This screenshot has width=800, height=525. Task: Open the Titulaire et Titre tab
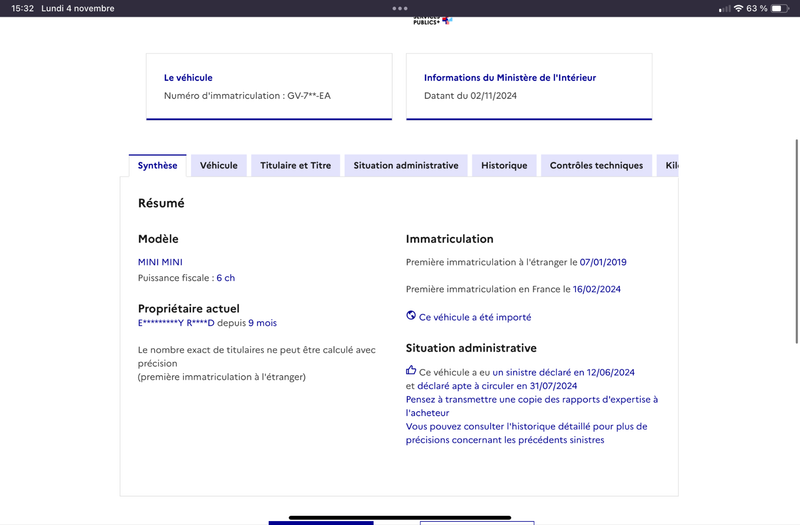(x=295, y=165)
